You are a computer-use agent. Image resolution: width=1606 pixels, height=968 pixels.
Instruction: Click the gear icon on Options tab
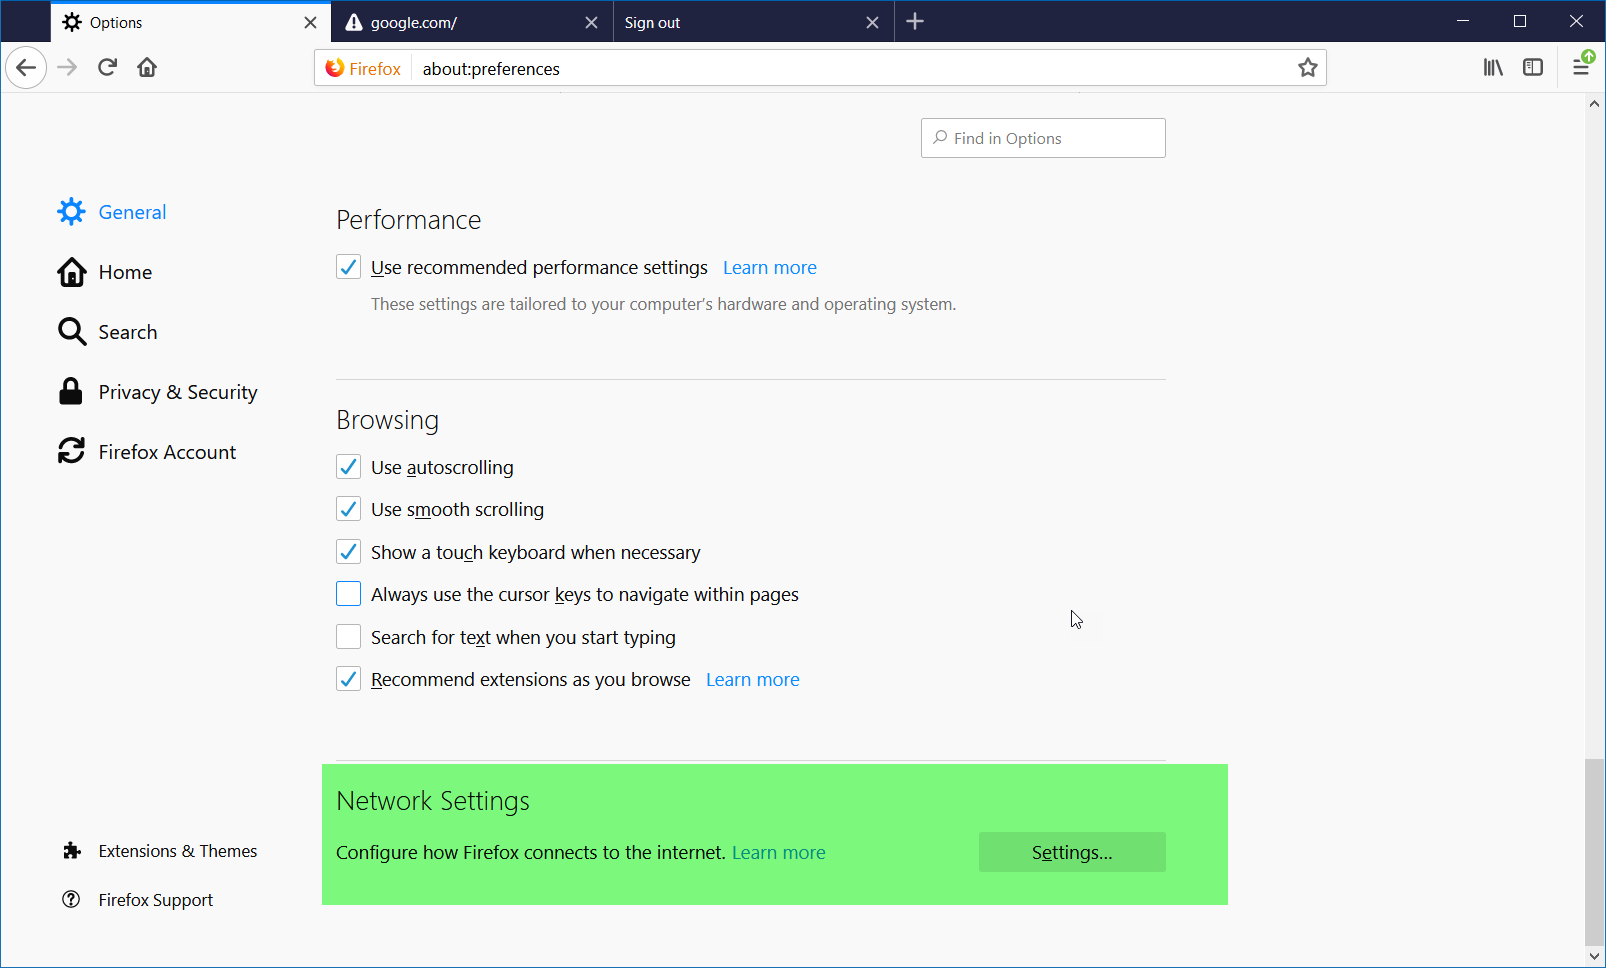(72, 22)
